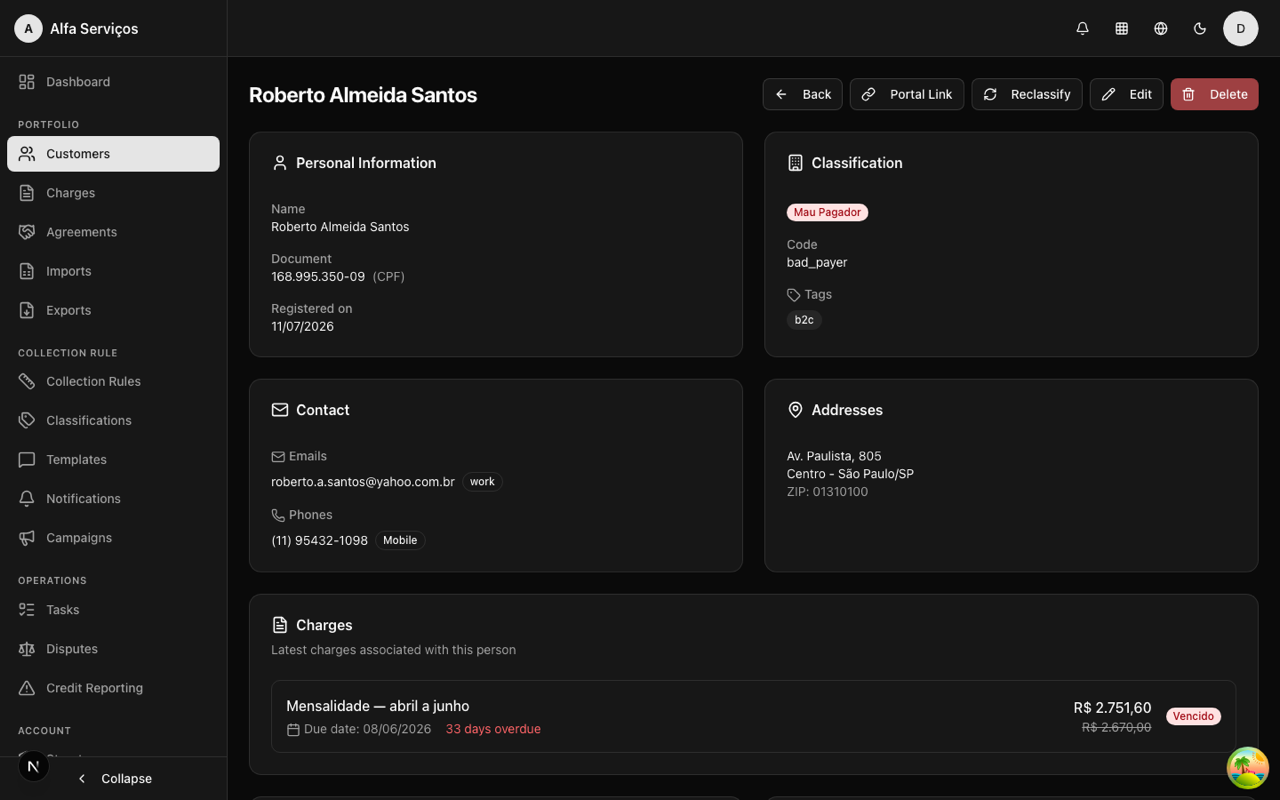1280x800 pixels.
Task: Open the language globe icon
Action: [x=1160, y=28]
